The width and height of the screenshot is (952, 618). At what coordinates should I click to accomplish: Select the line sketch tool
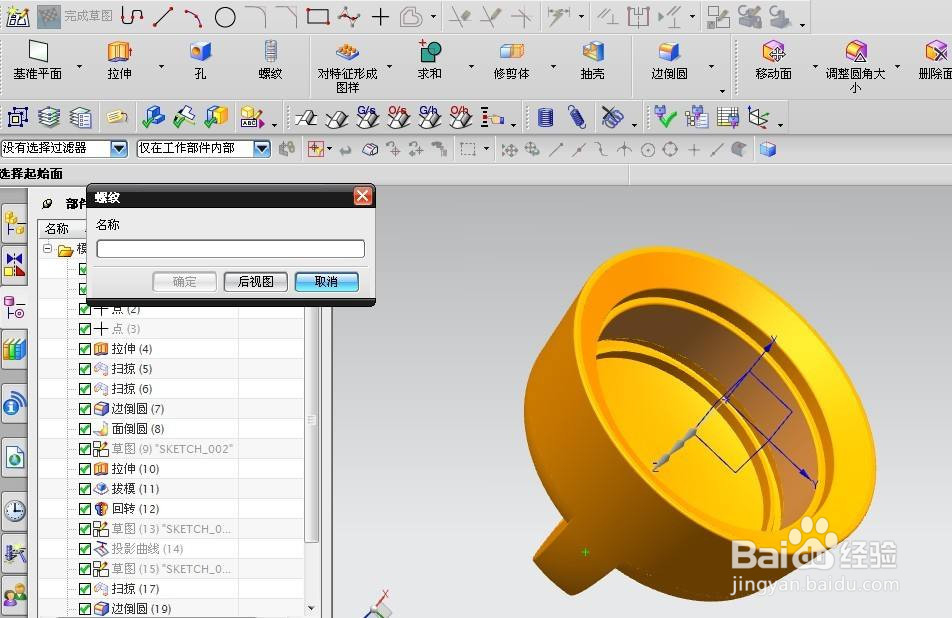click(x=163, y=16)
